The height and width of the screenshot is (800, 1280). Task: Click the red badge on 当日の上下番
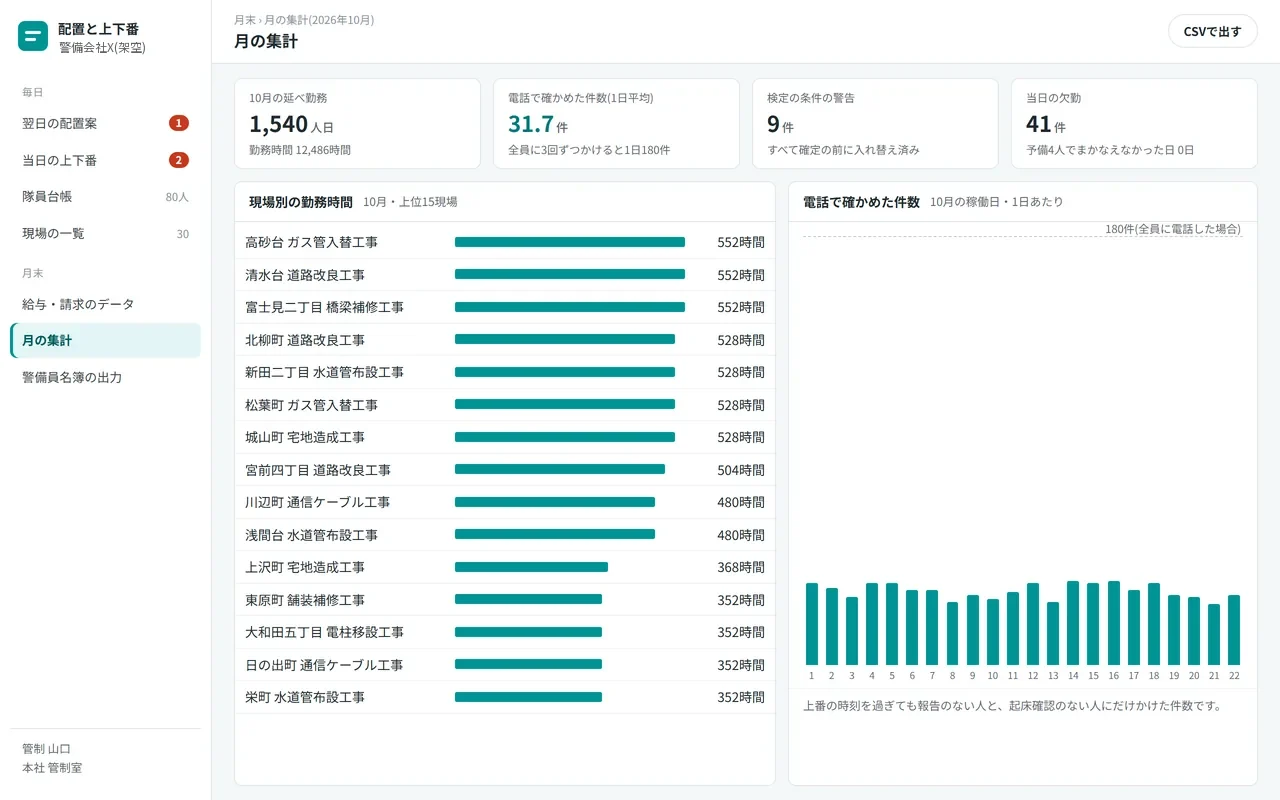[179, 160]
